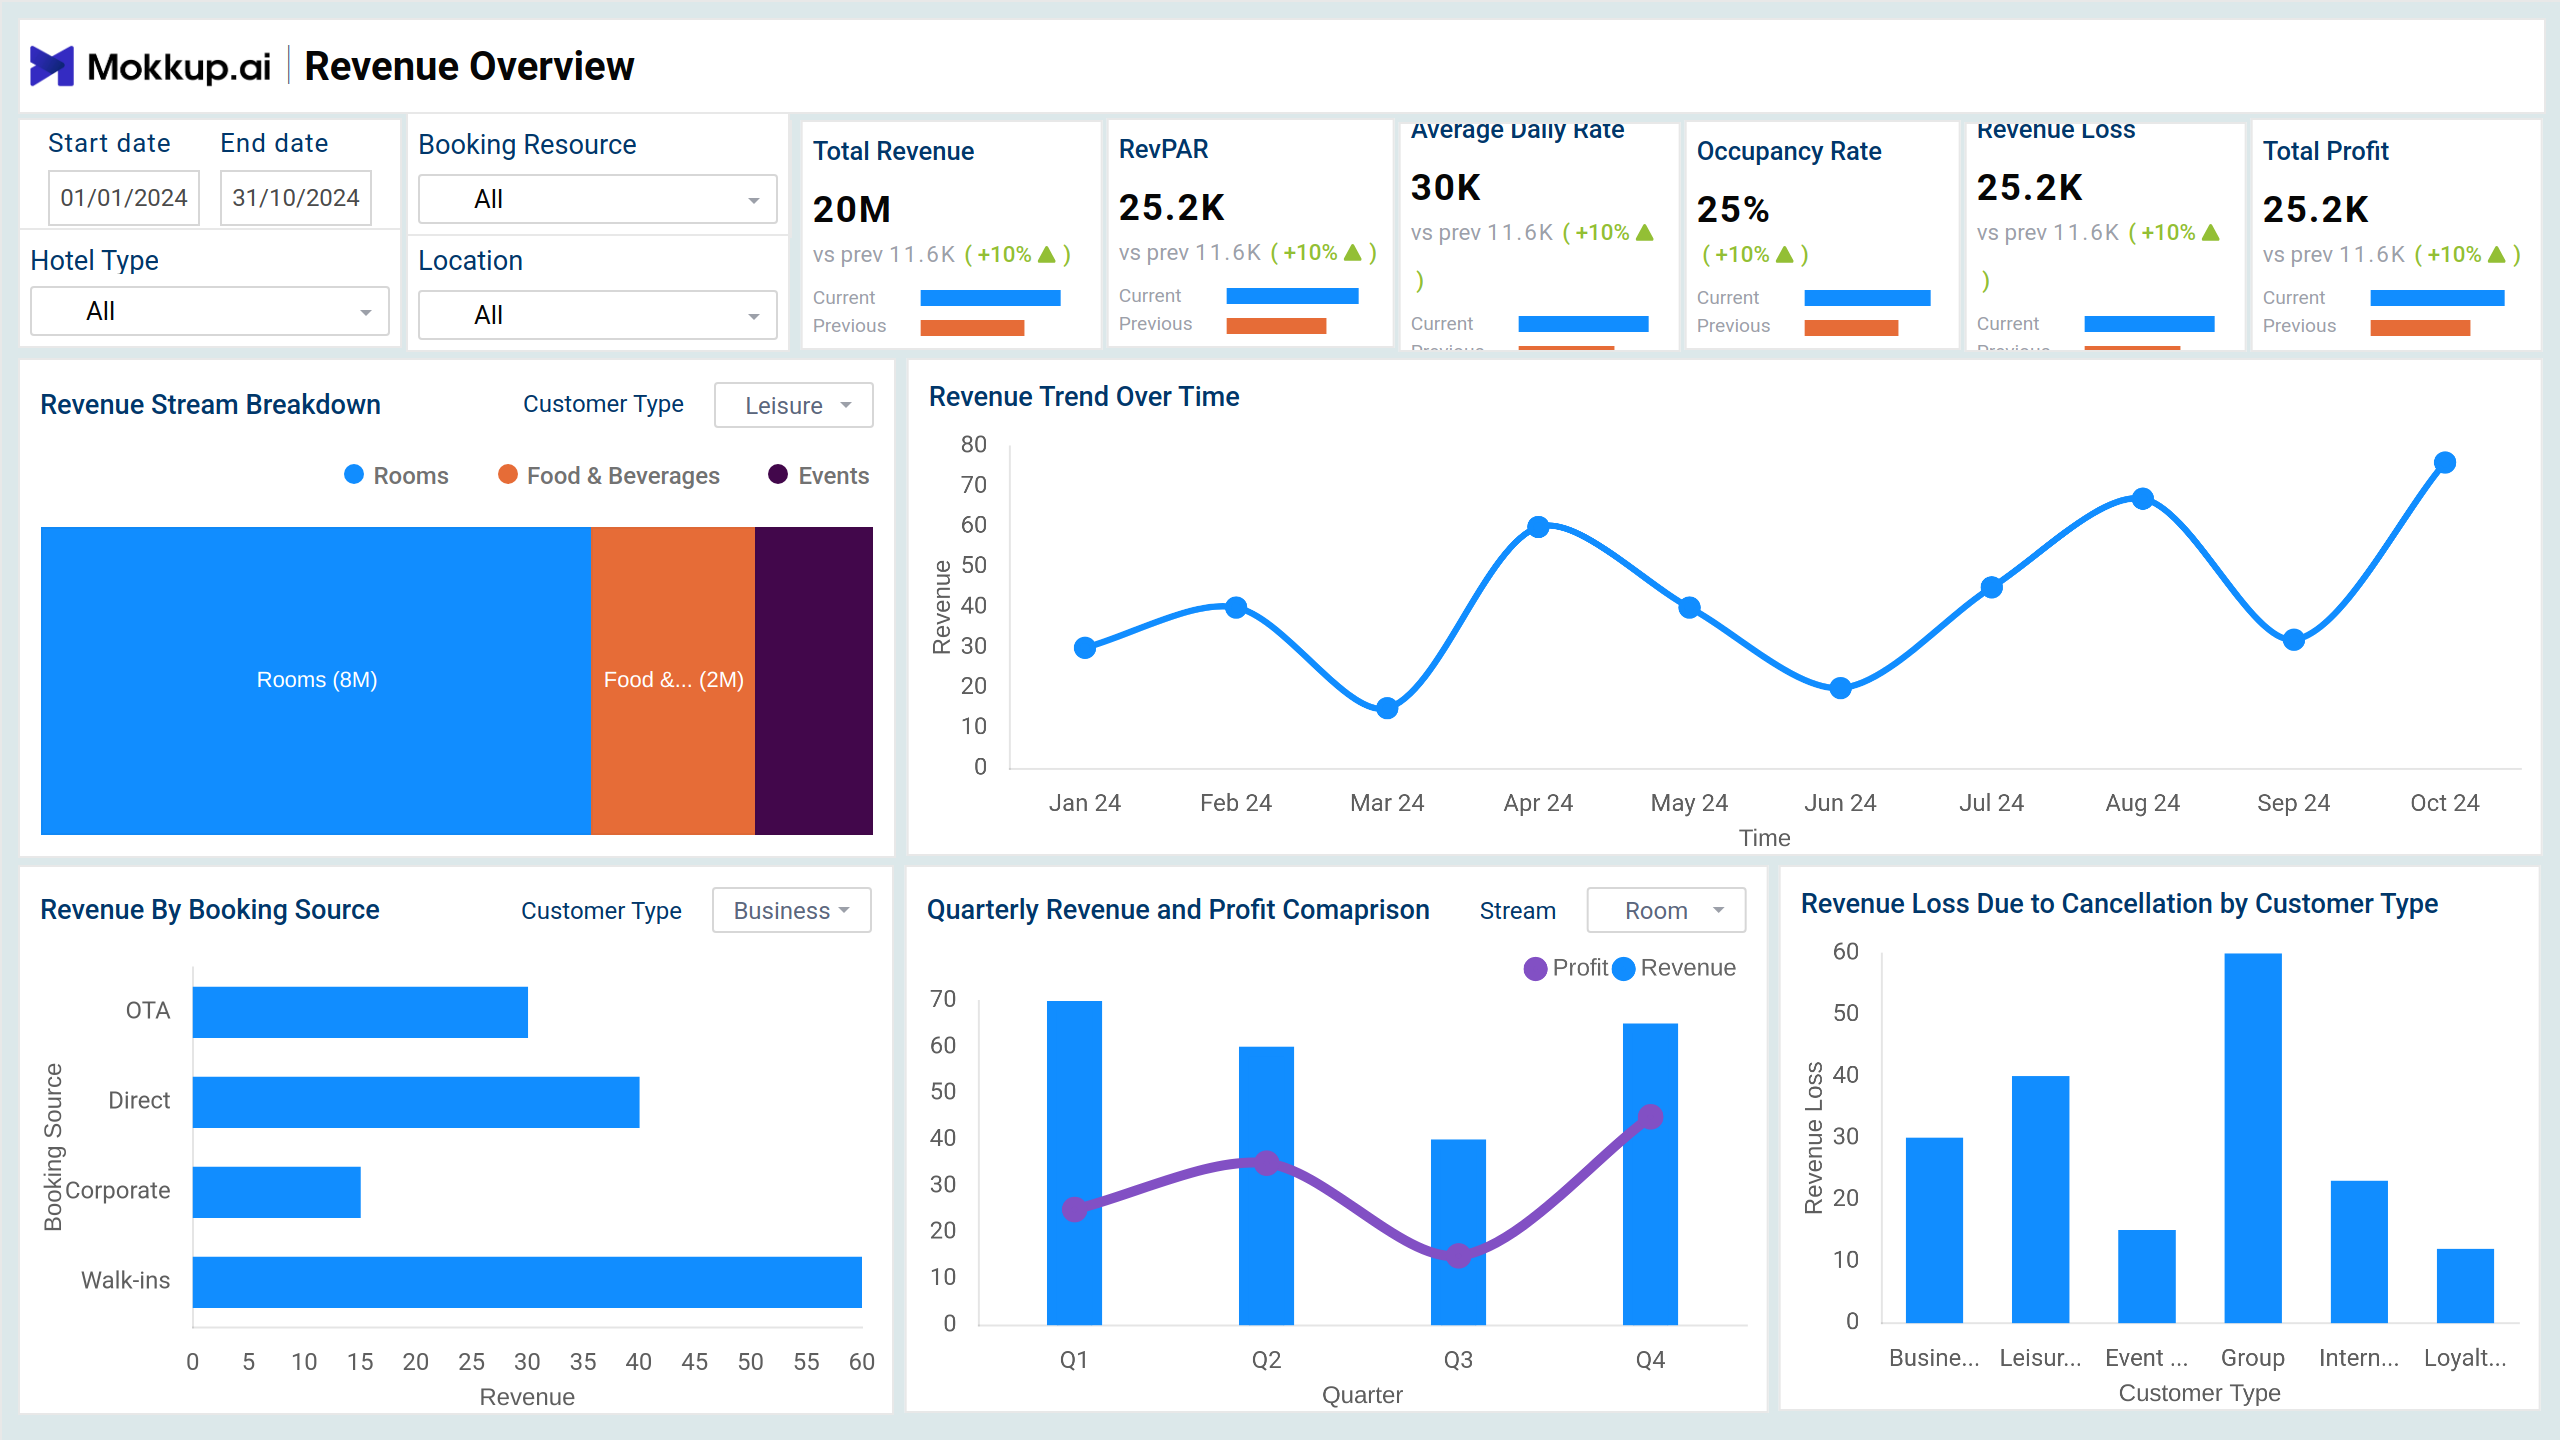Click the Q4 profit line marker
2560x1440 pixels.
point(1650,1116)
